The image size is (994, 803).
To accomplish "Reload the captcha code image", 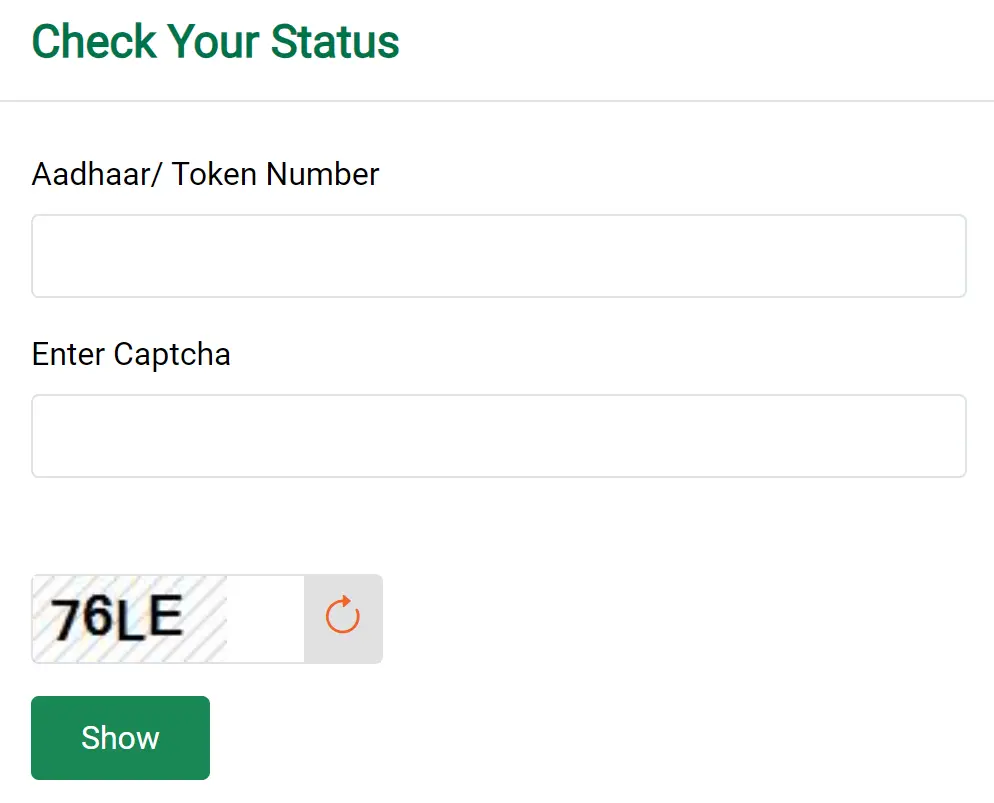I will tap(342, 618).
